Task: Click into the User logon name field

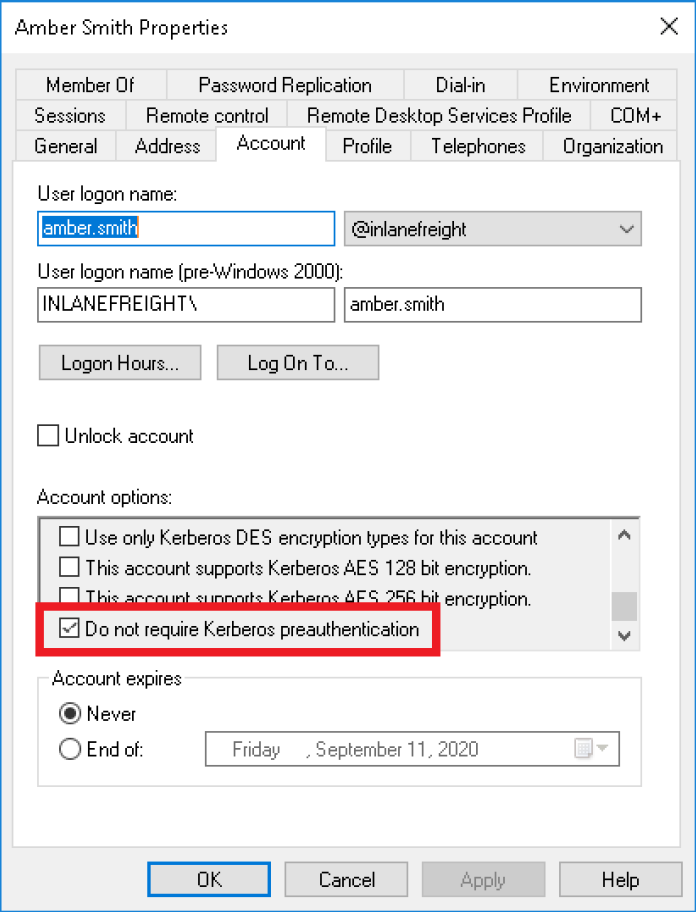Action: click(186, 229)
